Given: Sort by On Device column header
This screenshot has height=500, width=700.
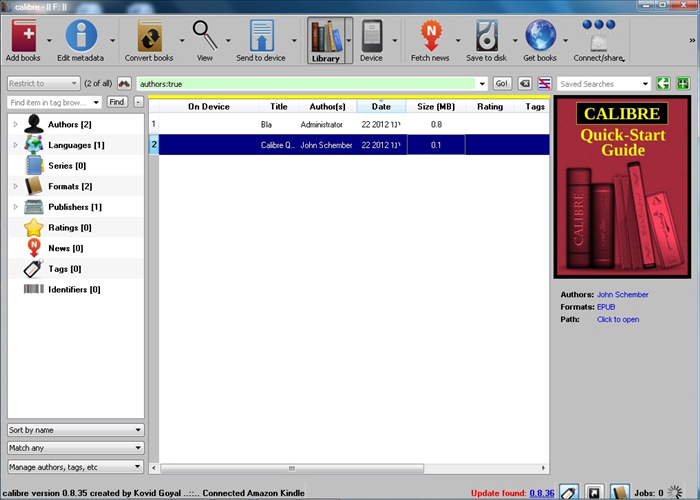Looking at the screenshot, I should point(208,106).
